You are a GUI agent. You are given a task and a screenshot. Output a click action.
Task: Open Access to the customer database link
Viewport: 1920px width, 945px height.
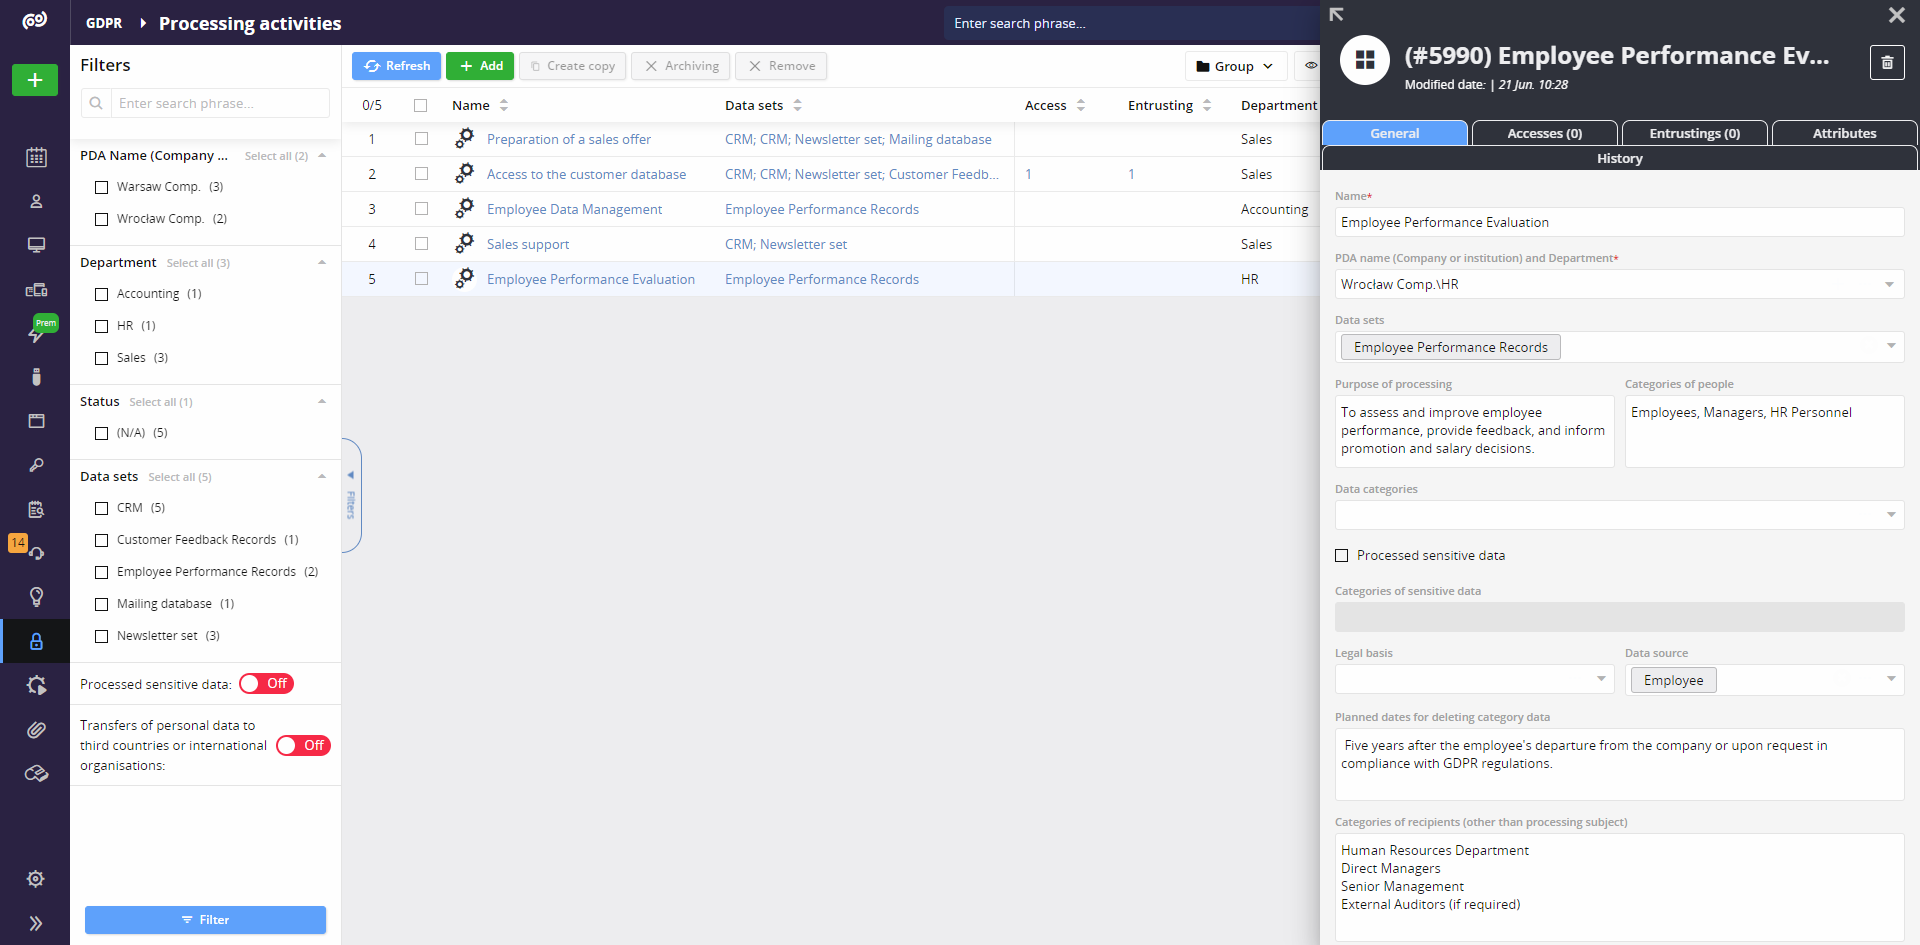pyautogui.click(x=586, y=174)
